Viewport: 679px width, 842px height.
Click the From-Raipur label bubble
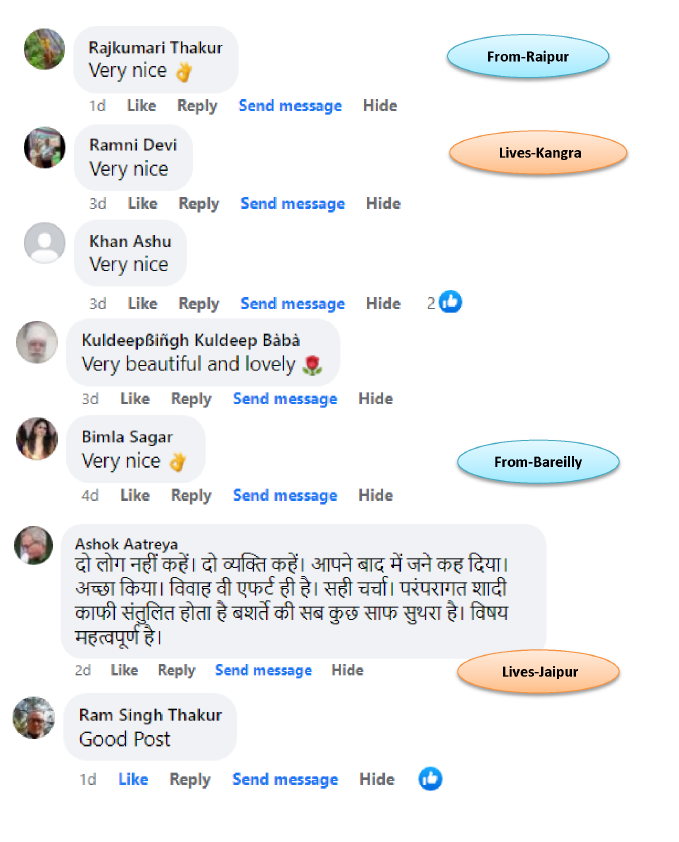[528, 56]
